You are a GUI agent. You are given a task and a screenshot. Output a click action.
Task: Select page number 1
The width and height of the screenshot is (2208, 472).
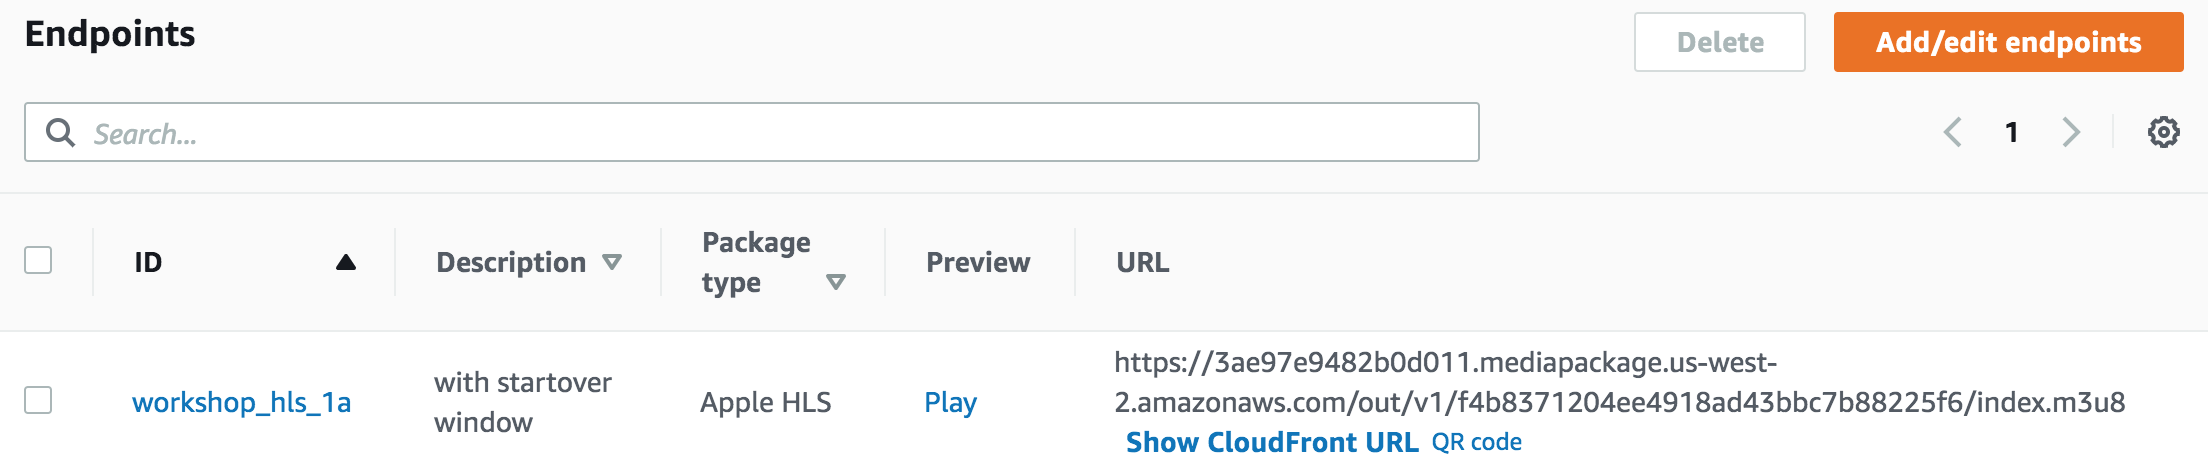click(x=2011, y=132)
